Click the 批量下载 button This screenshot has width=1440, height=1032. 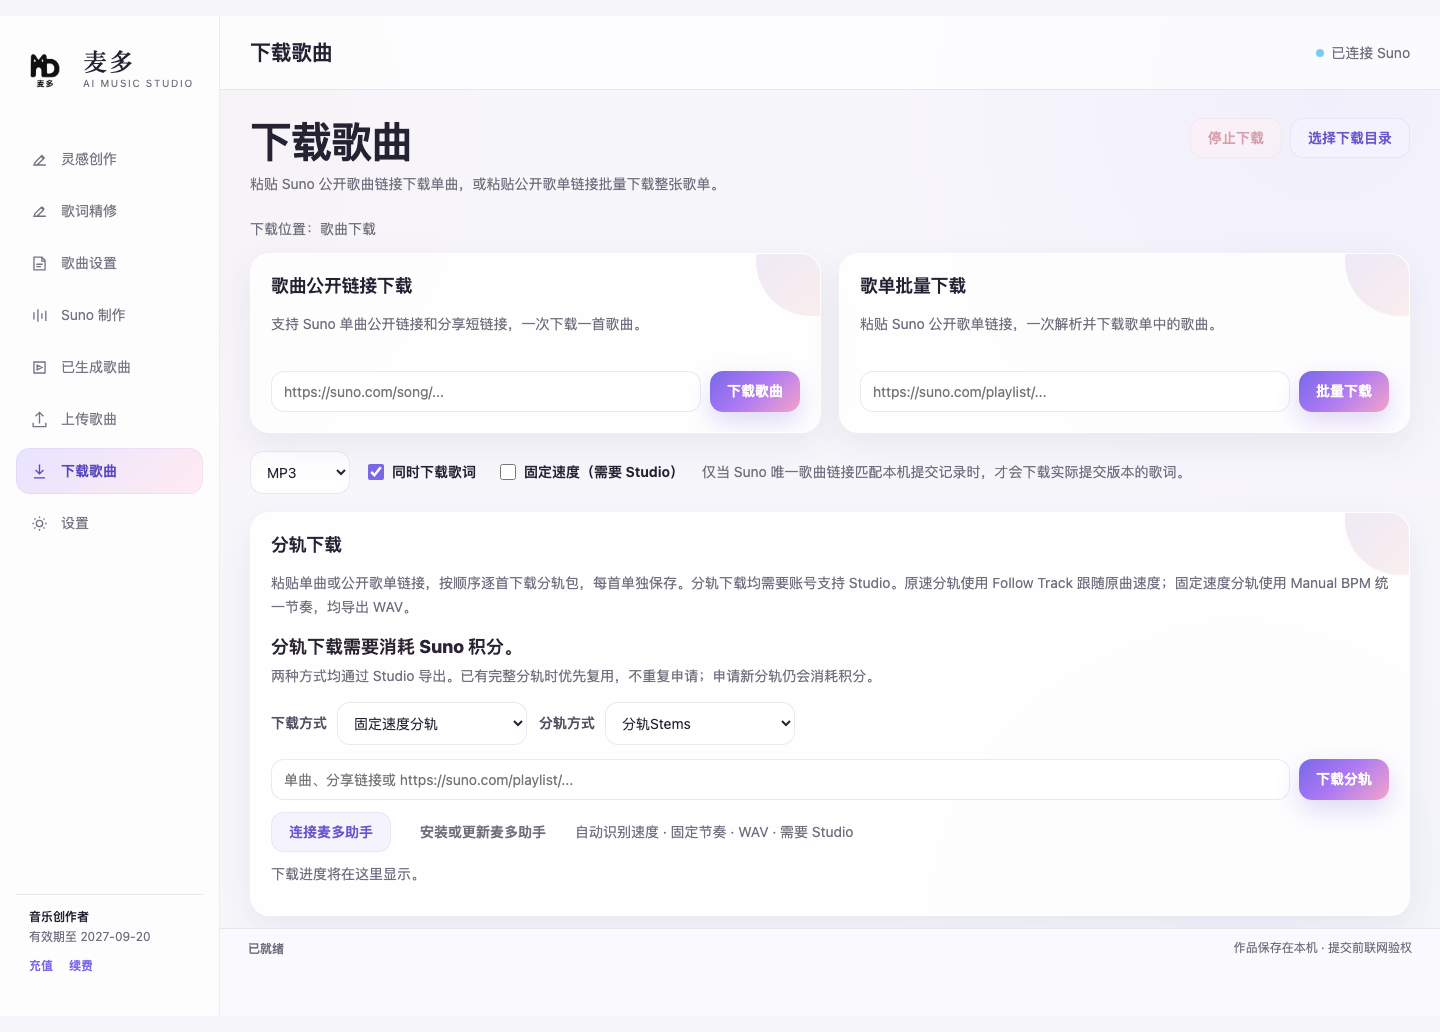click(x=1344, y=391)
